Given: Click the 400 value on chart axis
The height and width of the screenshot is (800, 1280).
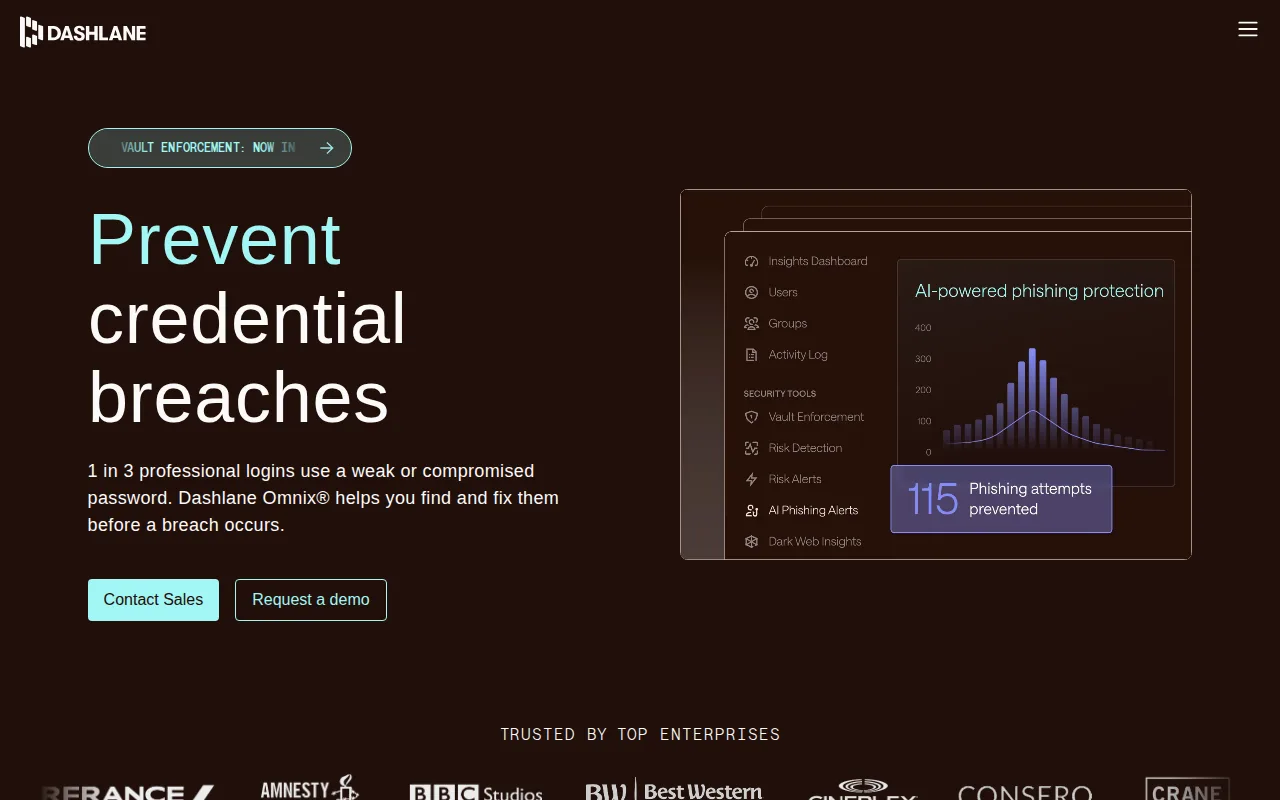Looking at the screenshot, I should [x=923, y=328].
